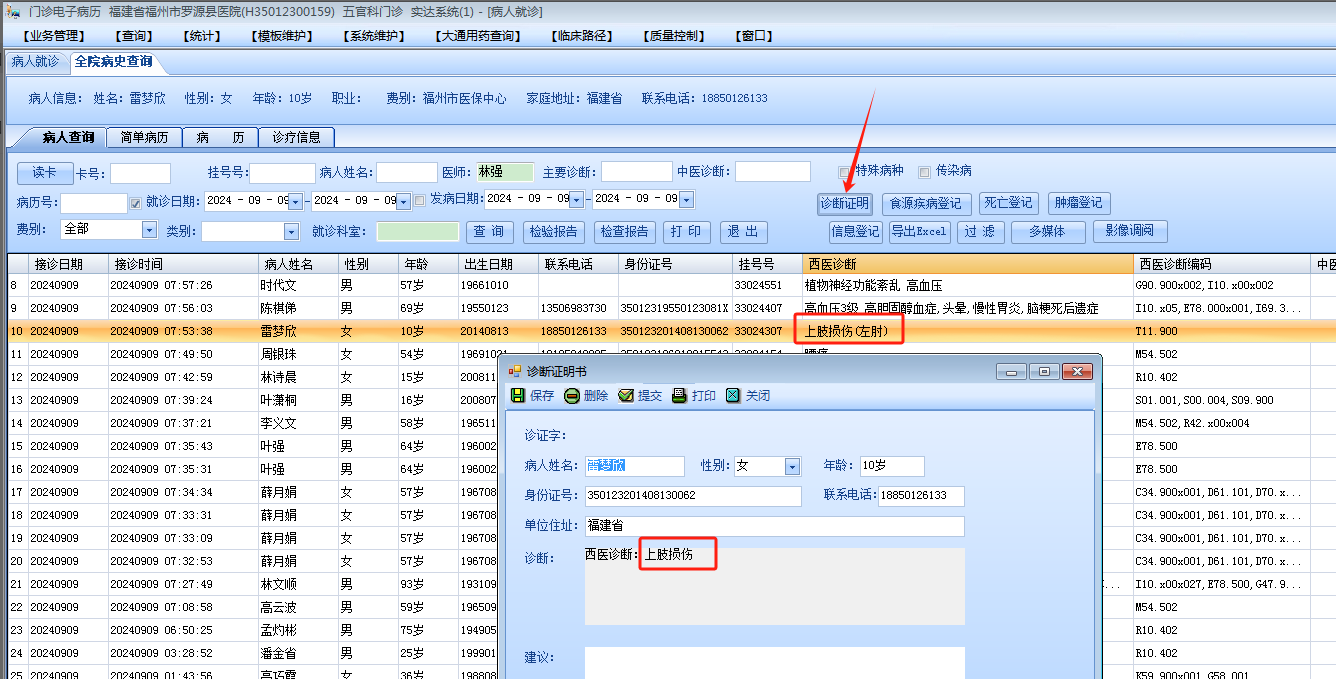This screenshot has height=679, width=1336.
Task: Open the 【窗口】 menu
Action: [x=755, y=36]
